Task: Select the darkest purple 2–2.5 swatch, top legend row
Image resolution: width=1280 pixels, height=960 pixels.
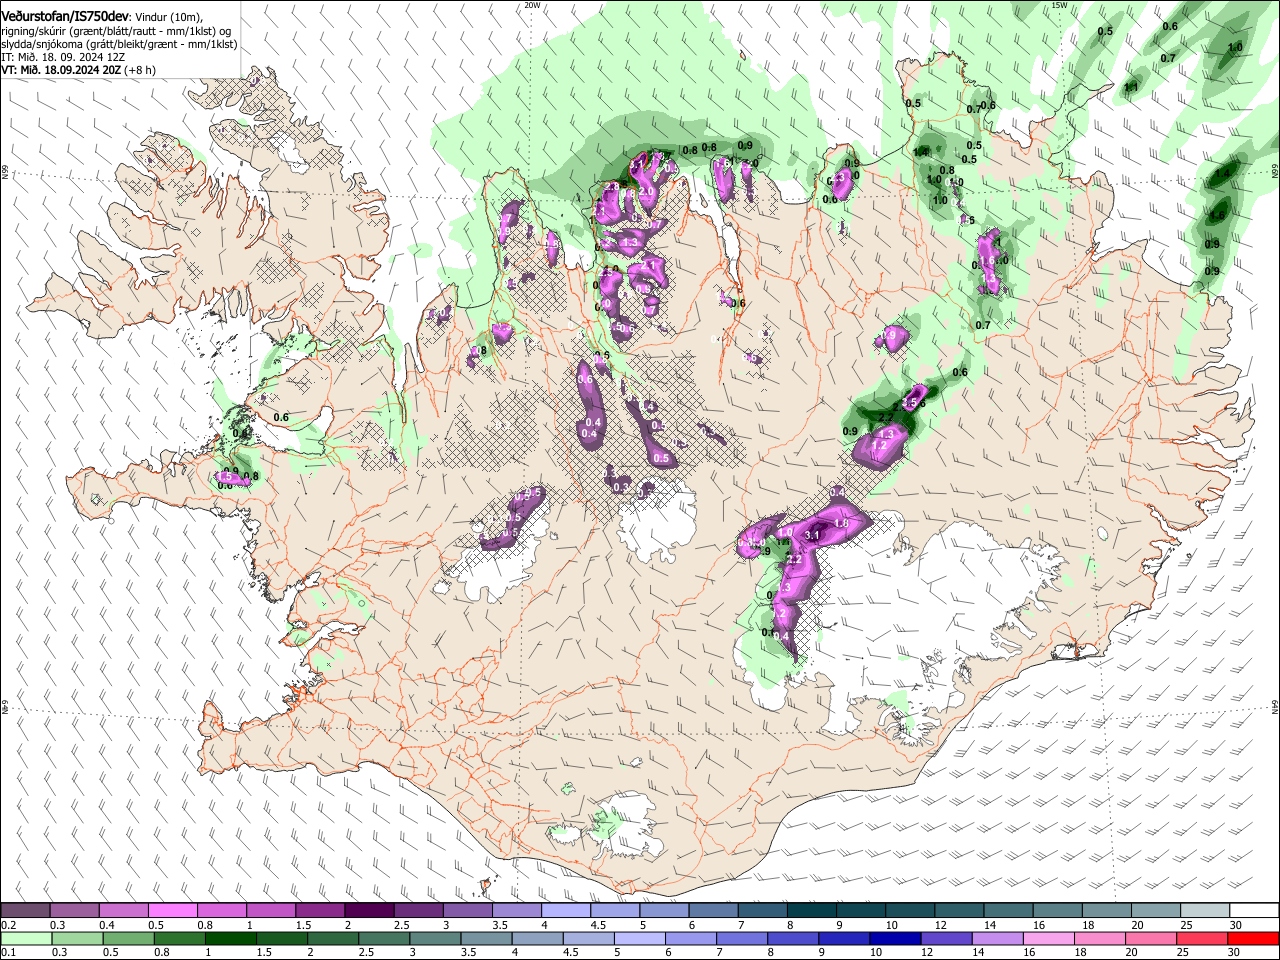Action: point(368,910)
